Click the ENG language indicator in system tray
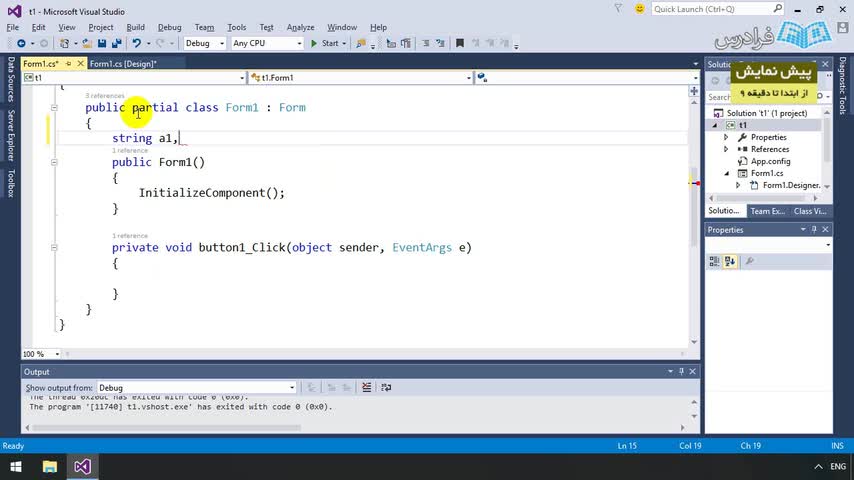The image size is (854, 480). (x=838, y=467)
